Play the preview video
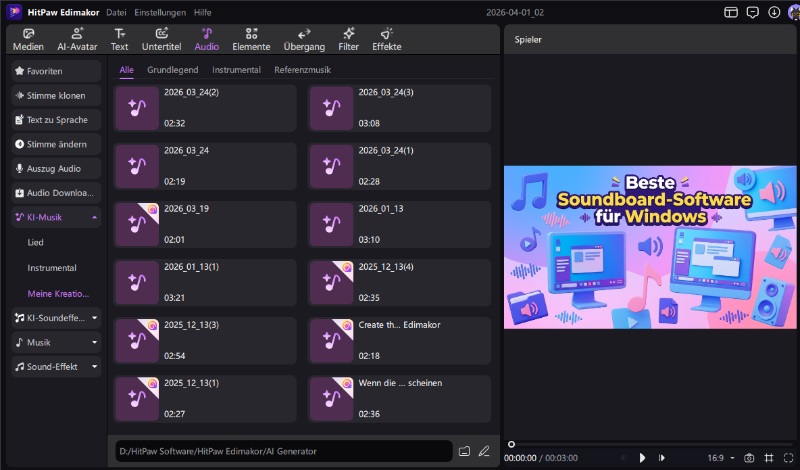Viewport: 800px width, 470px height. (642, 458)
